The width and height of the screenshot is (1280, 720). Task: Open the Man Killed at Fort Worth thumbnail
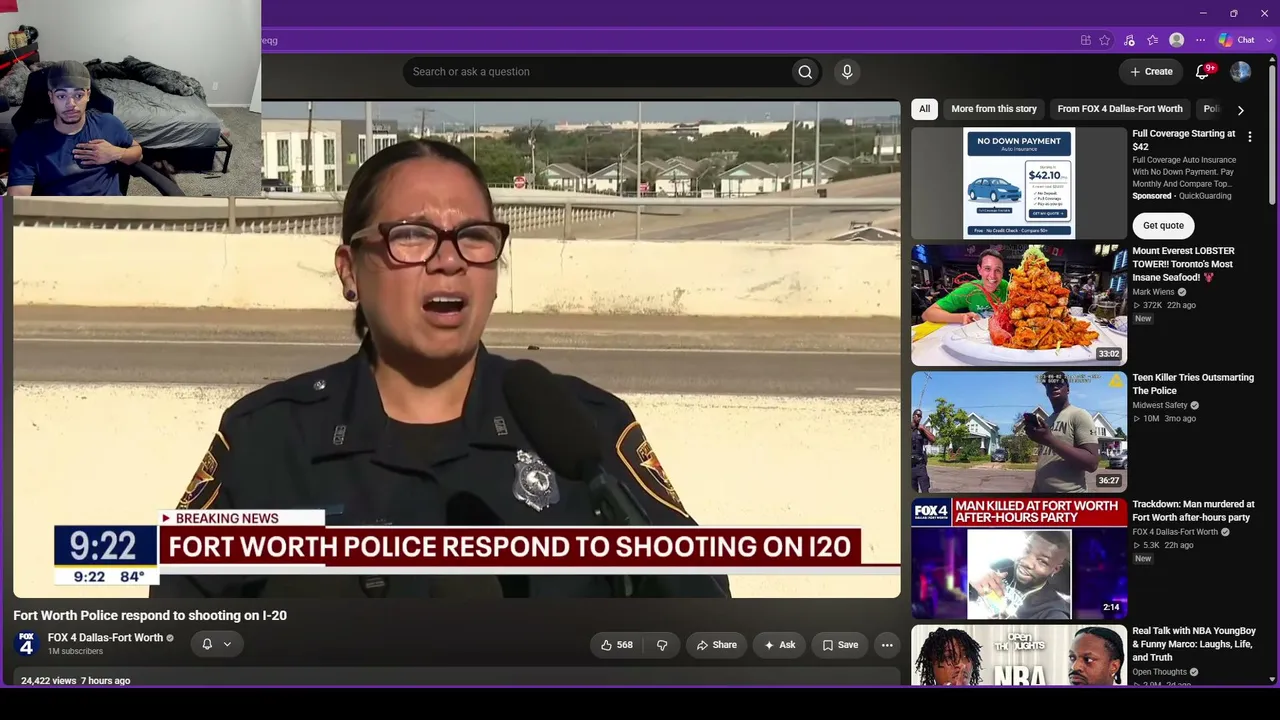click(1019, 559)
